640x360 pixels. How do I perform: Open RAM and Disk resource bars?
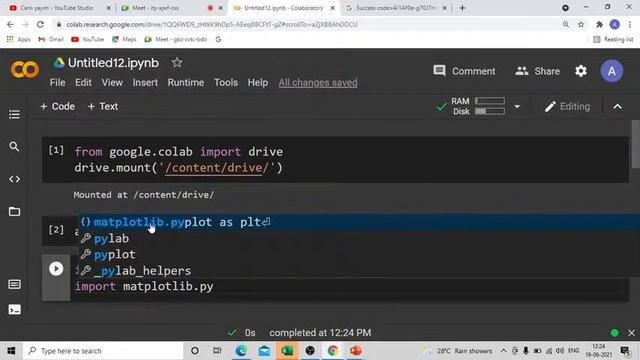(x=478, y=106)
